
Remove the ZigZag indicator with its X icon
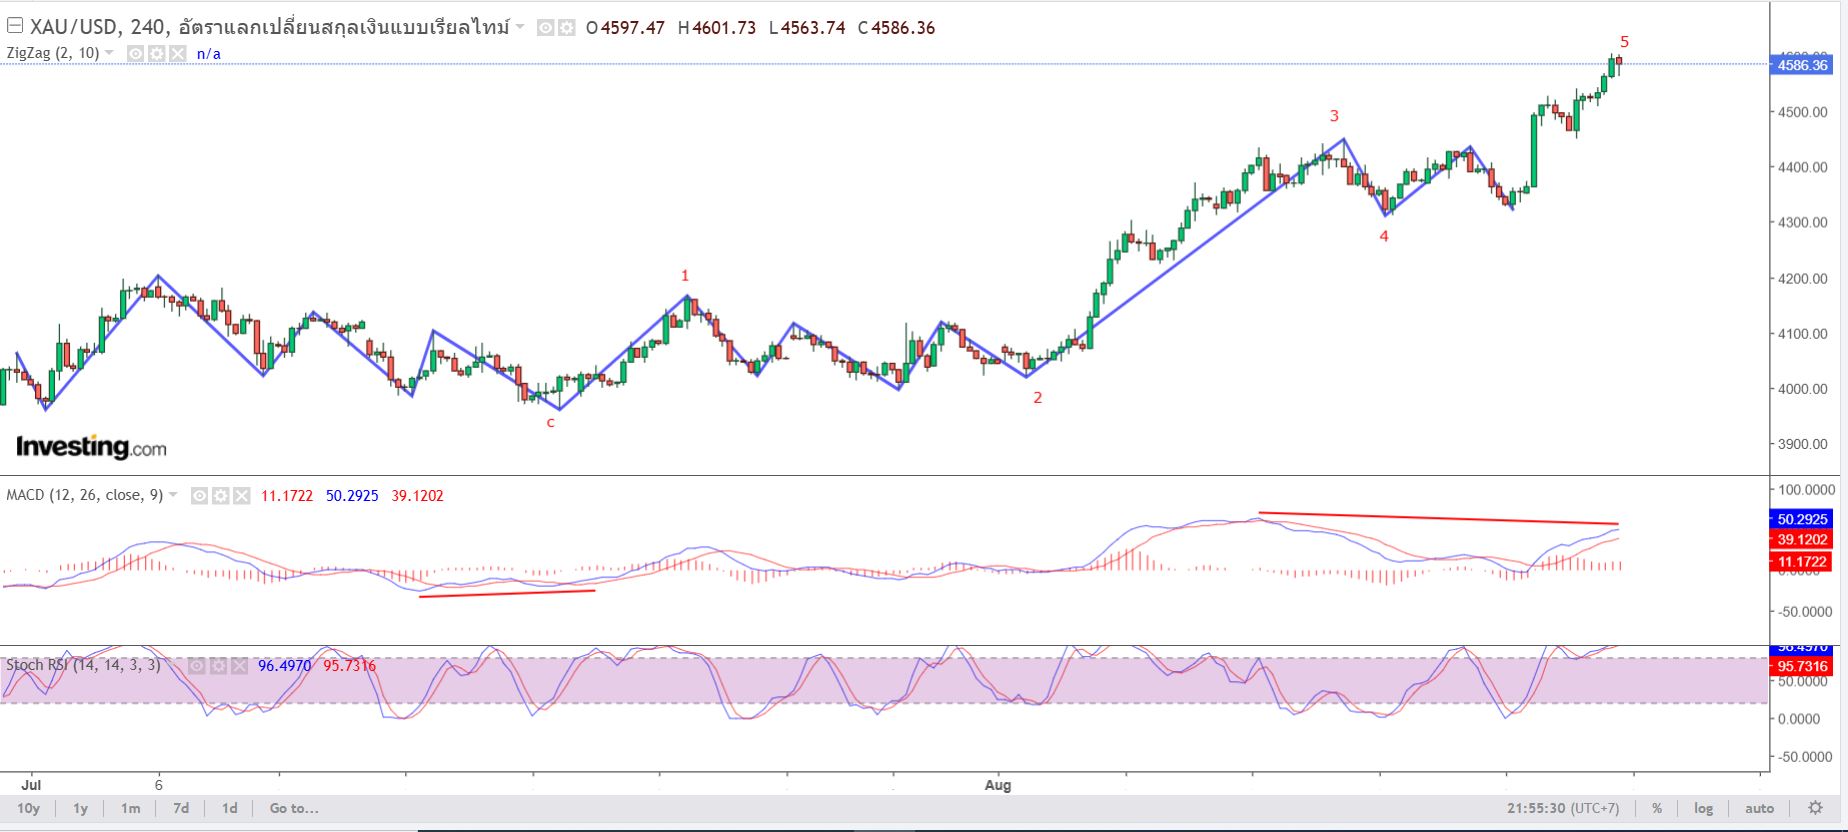[x=177, y=53]
